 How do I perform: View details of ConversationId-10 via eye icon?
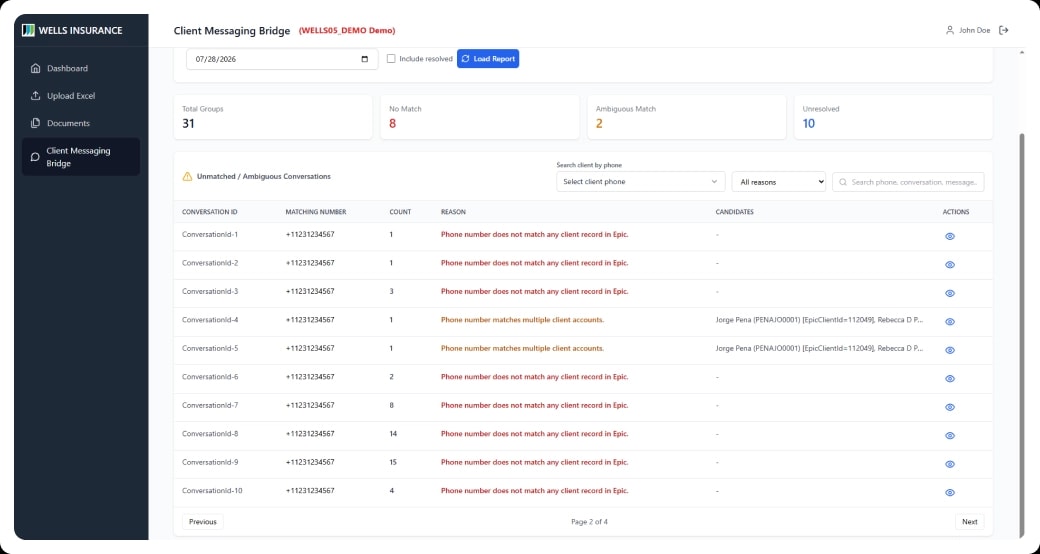point(950,492)
